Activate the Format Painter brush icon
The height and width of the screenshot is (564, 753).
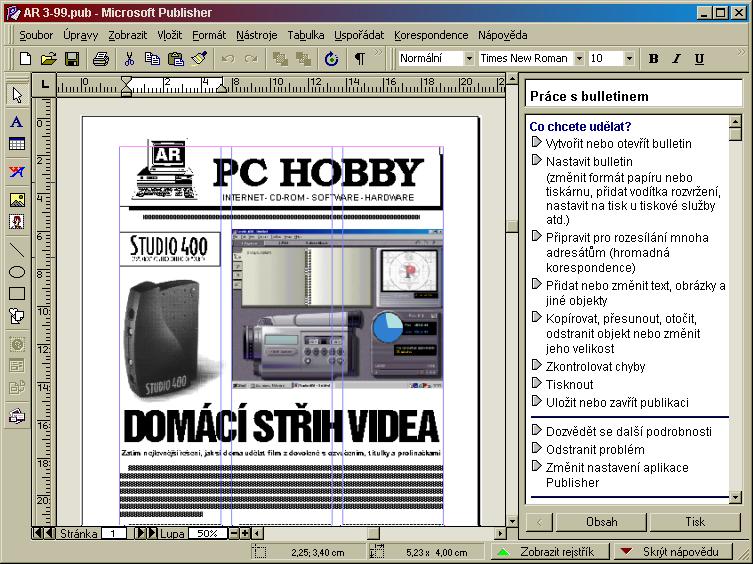pos(199,59)
